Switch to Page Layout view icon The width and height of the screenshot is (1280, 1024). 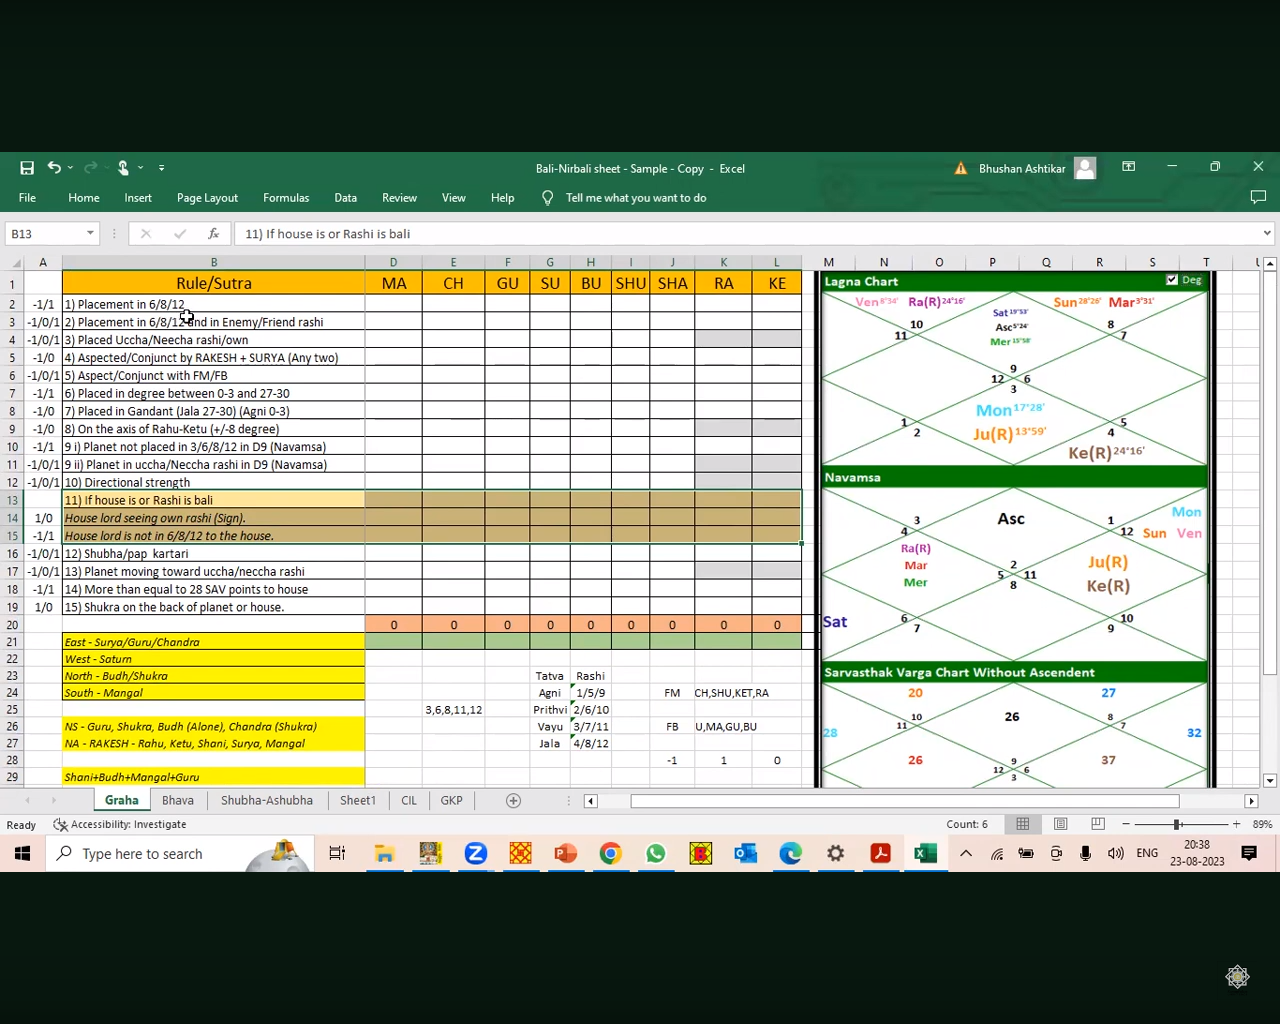[x=1060, y=824]
